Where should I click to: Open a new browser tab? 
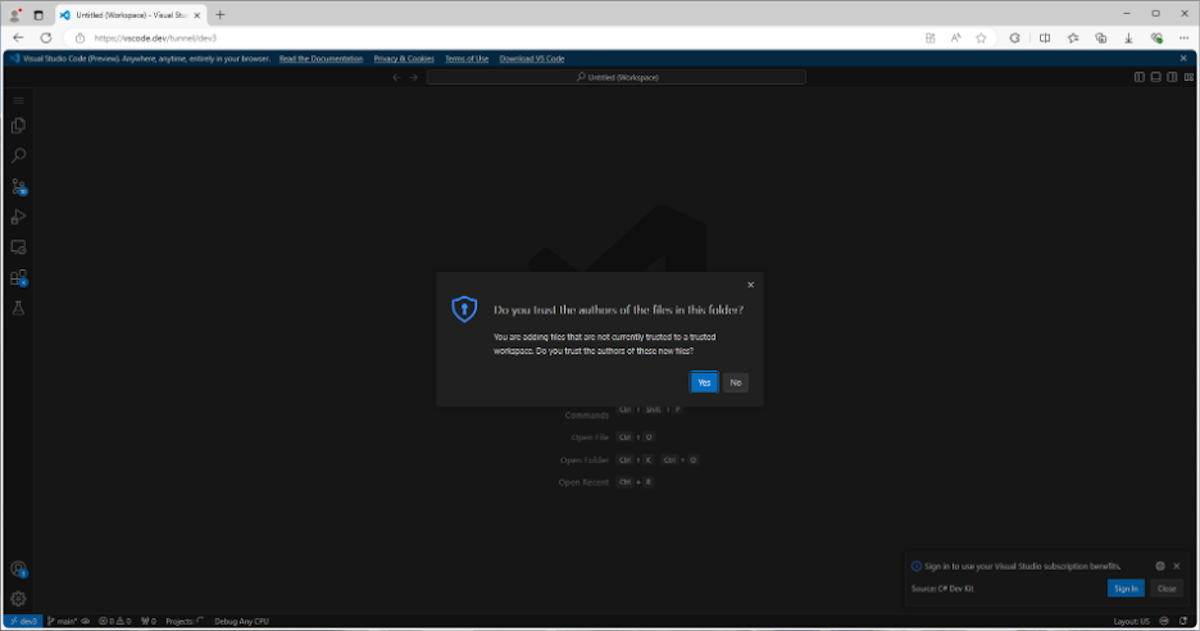pyautogui.click(x=220, y=15)
